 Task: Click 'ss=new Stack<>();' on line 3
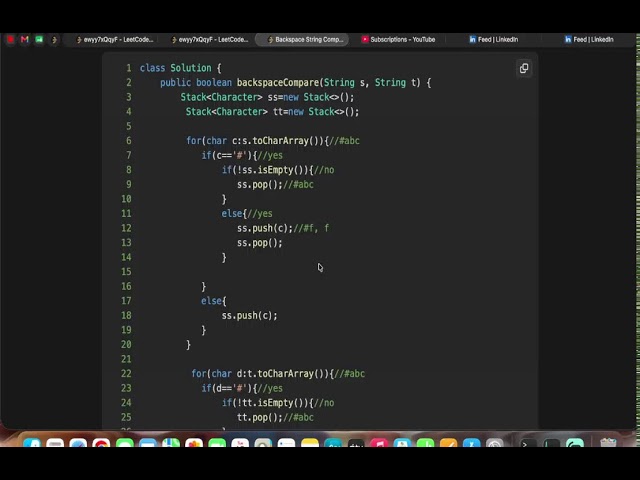tap(311, 97)
